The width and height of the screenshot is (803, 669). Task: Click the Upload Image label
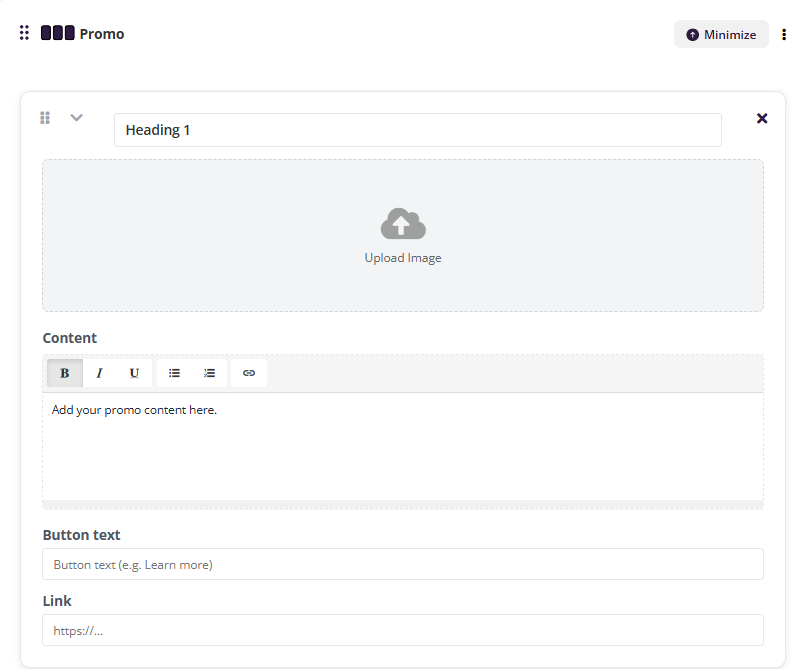click(403, 258)
